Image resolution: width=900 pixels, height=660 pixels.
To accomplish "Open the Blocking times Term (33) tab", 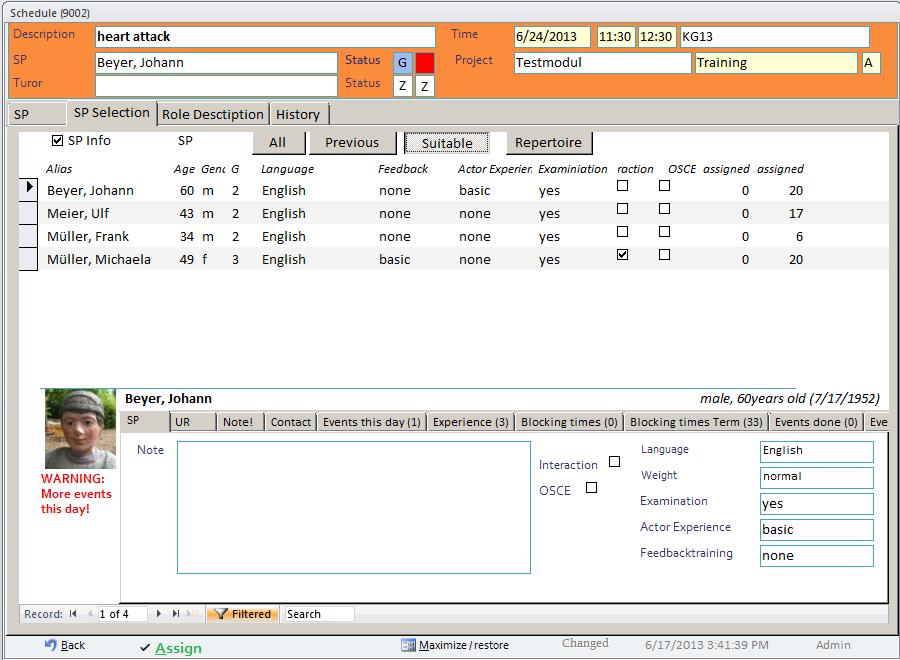I will click(697, 422).
